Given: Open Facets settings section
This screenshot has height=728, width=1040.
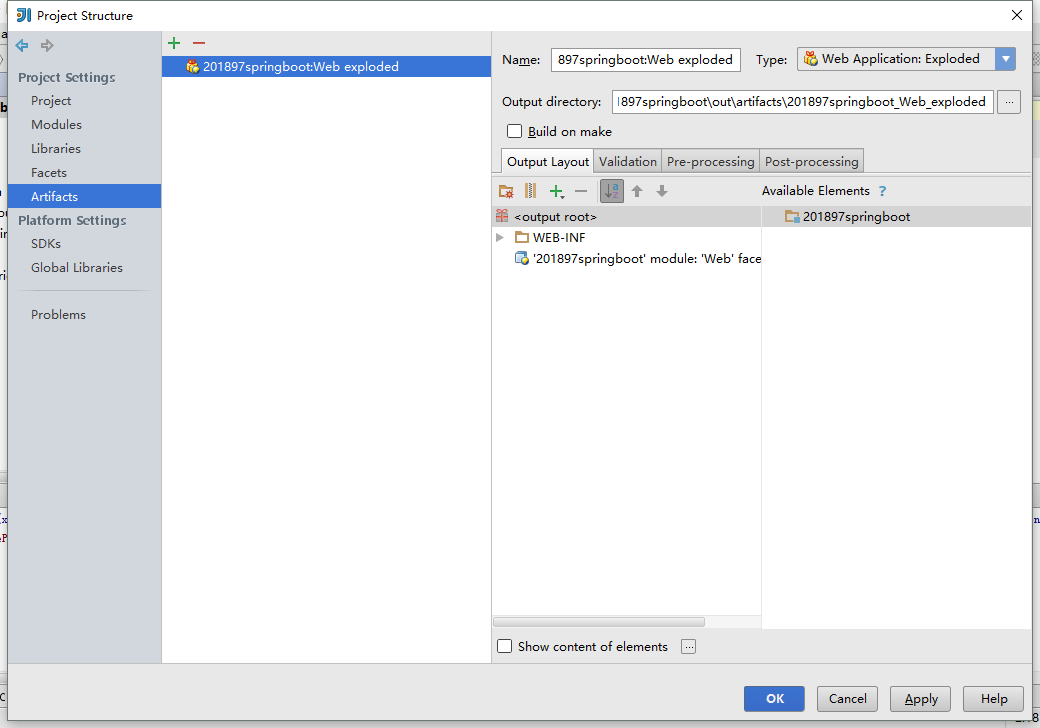Looking at the screenshot, I should click(x=49, y=172).
